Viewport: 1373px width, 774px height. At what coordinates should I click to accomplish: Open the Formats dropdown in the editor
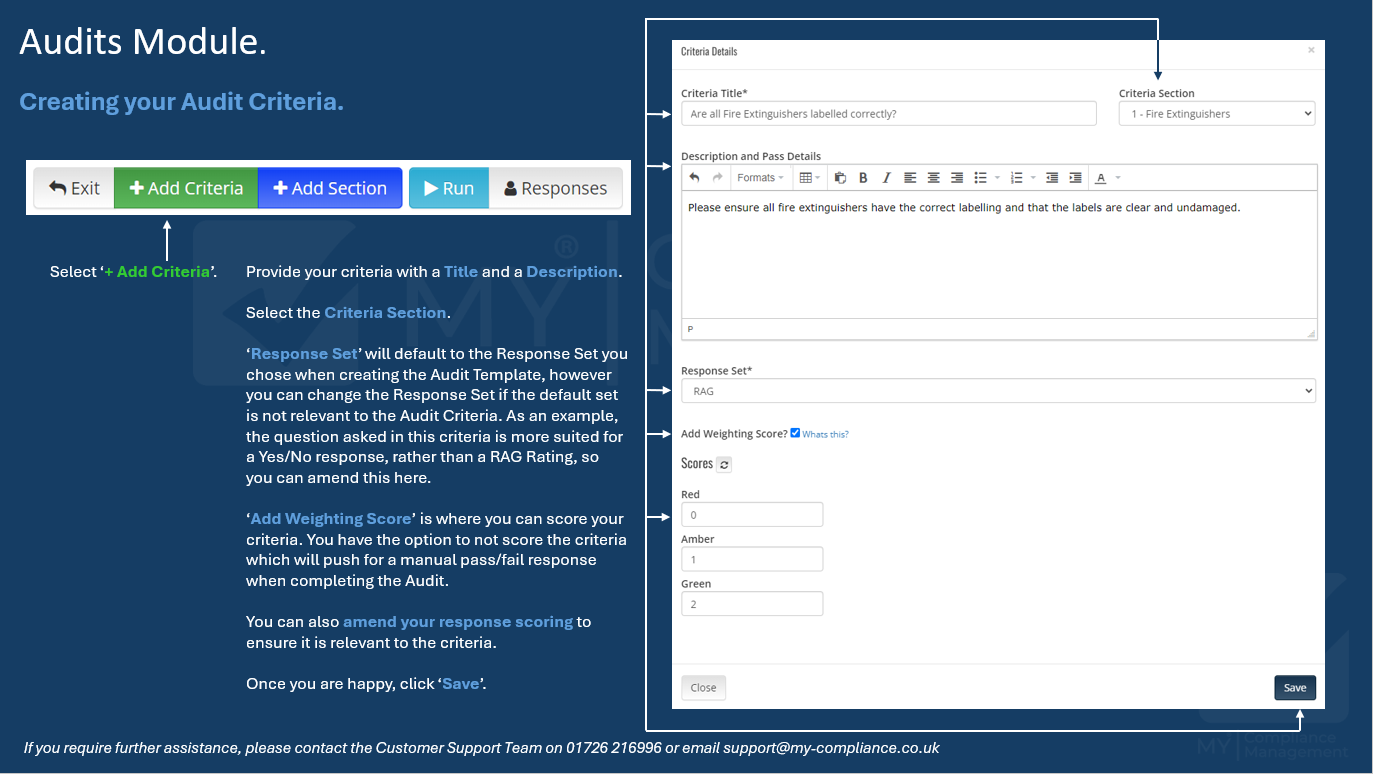(760, 178)
